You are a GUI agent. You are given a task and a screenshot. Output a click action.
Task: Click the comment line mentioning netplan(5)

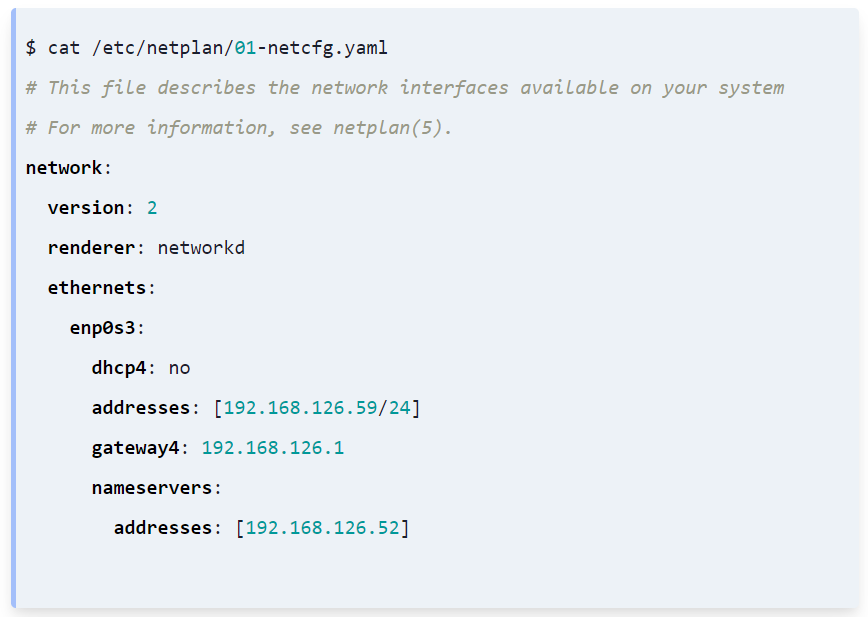point(239,128)
